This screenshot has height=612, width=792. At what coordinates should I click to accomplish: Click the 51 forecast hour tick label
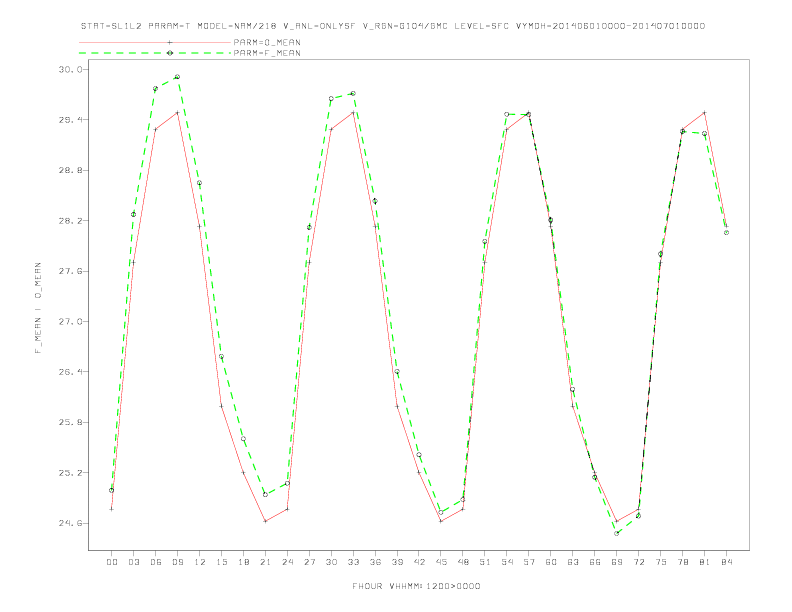(485, 562)
